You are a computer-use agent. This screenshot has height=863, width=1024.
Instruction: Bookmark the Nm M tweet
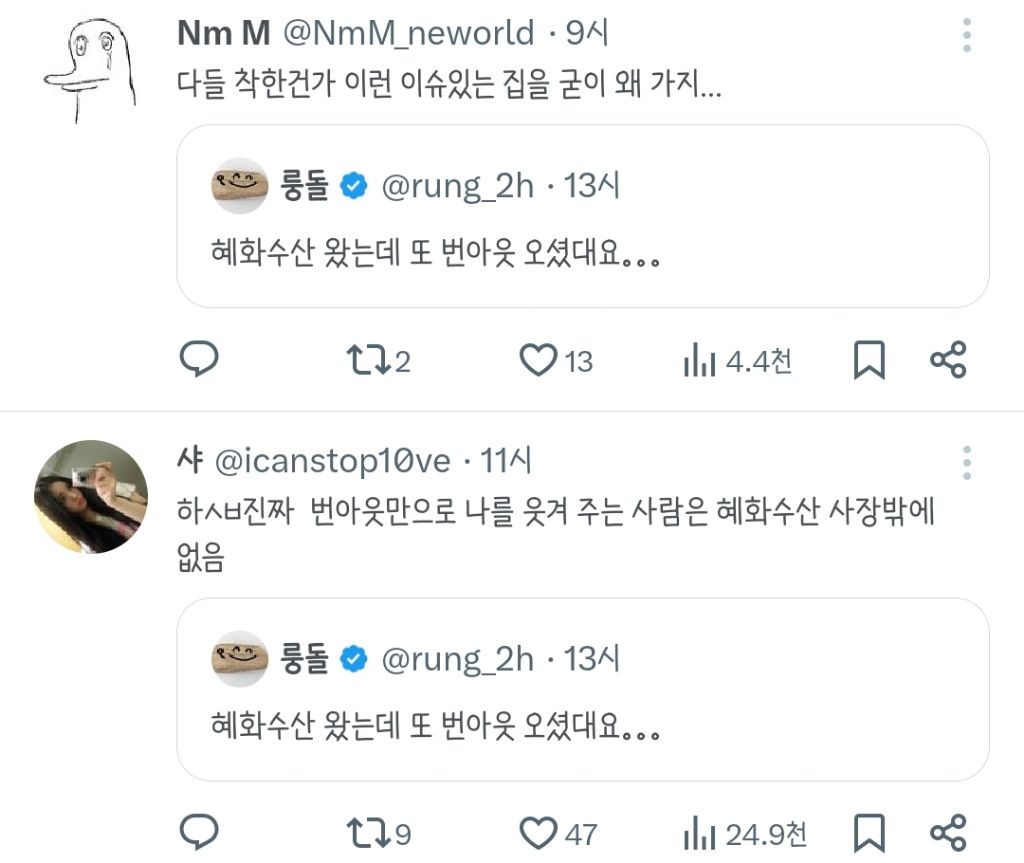tap(869, 361)
